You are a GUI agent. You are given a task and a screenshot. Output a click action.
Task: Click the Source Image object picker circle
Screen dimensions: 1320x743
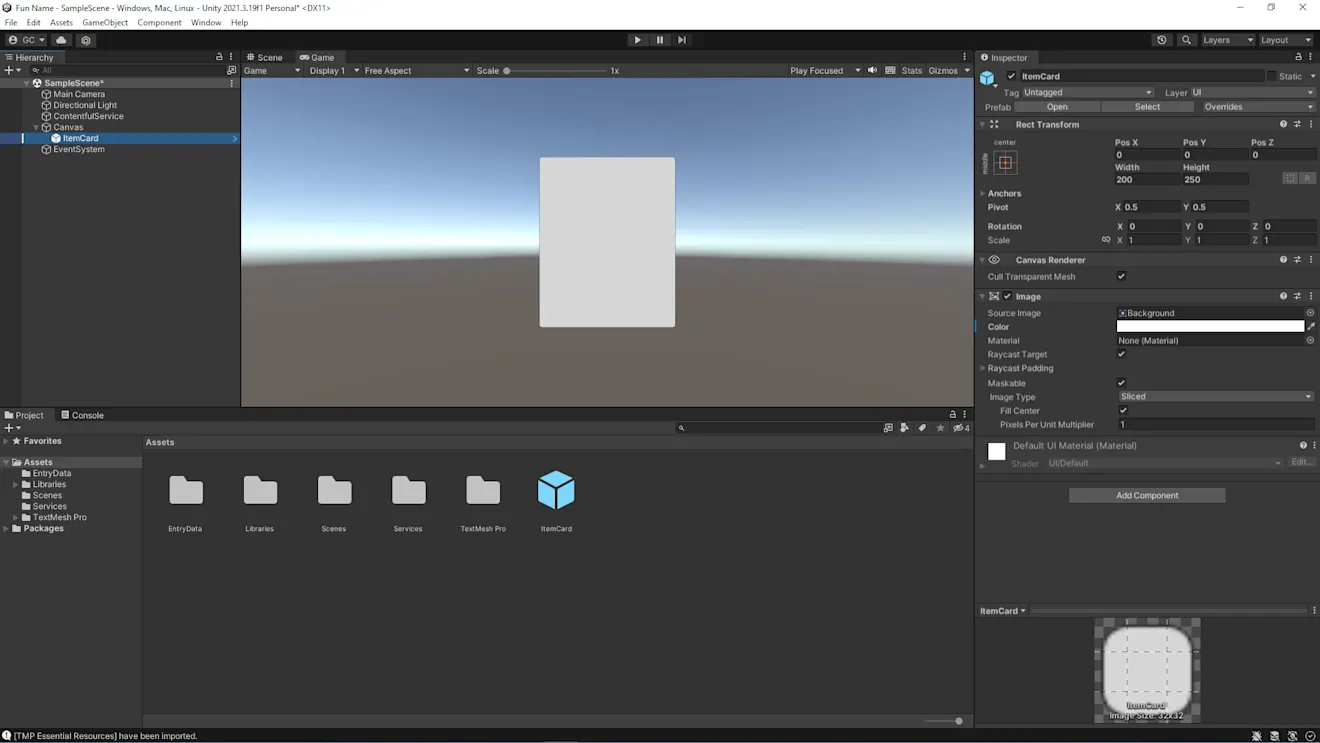[x=1310, y=313]
